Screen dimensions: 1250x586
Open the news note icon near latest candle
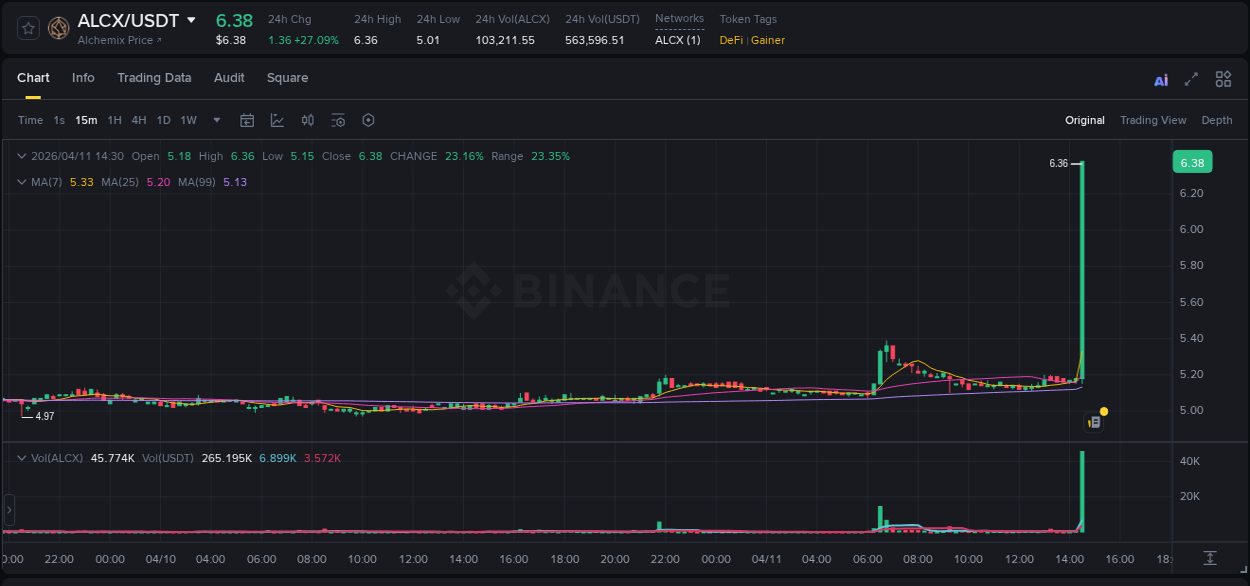point(1094,423)
